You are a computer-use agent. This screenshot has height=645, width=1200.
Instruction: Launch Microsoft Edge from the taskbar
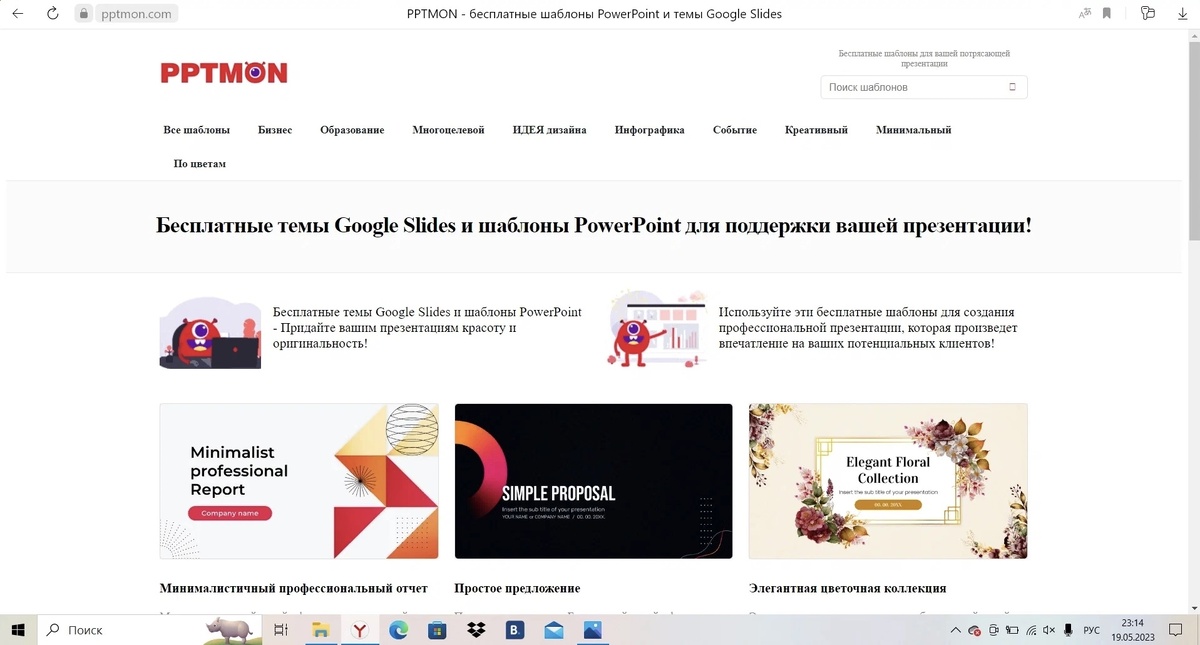[x=398, y=630]
